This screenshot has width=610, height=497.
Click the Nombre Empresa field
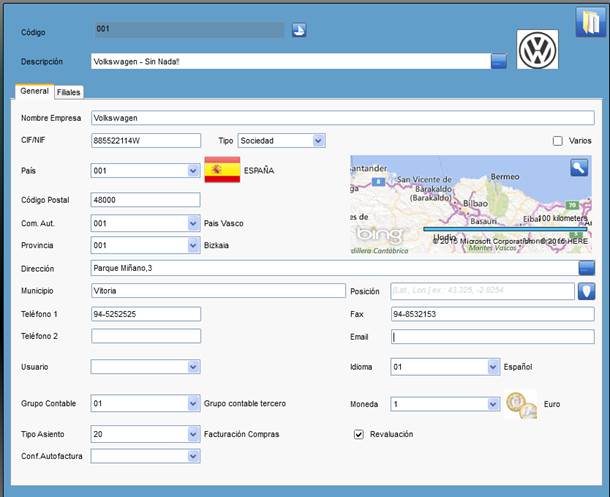coord(343,118)
